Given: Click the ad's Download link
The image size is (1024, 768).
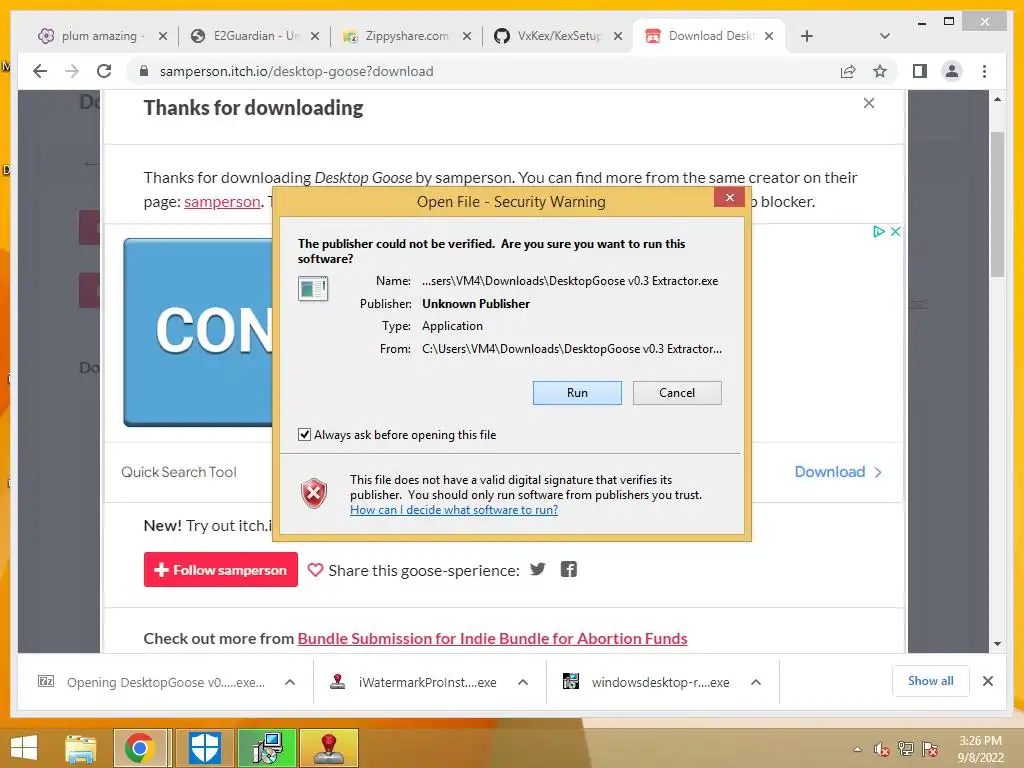Looking at the screenshot, I should pyautogui.click(x=838, y=472).
